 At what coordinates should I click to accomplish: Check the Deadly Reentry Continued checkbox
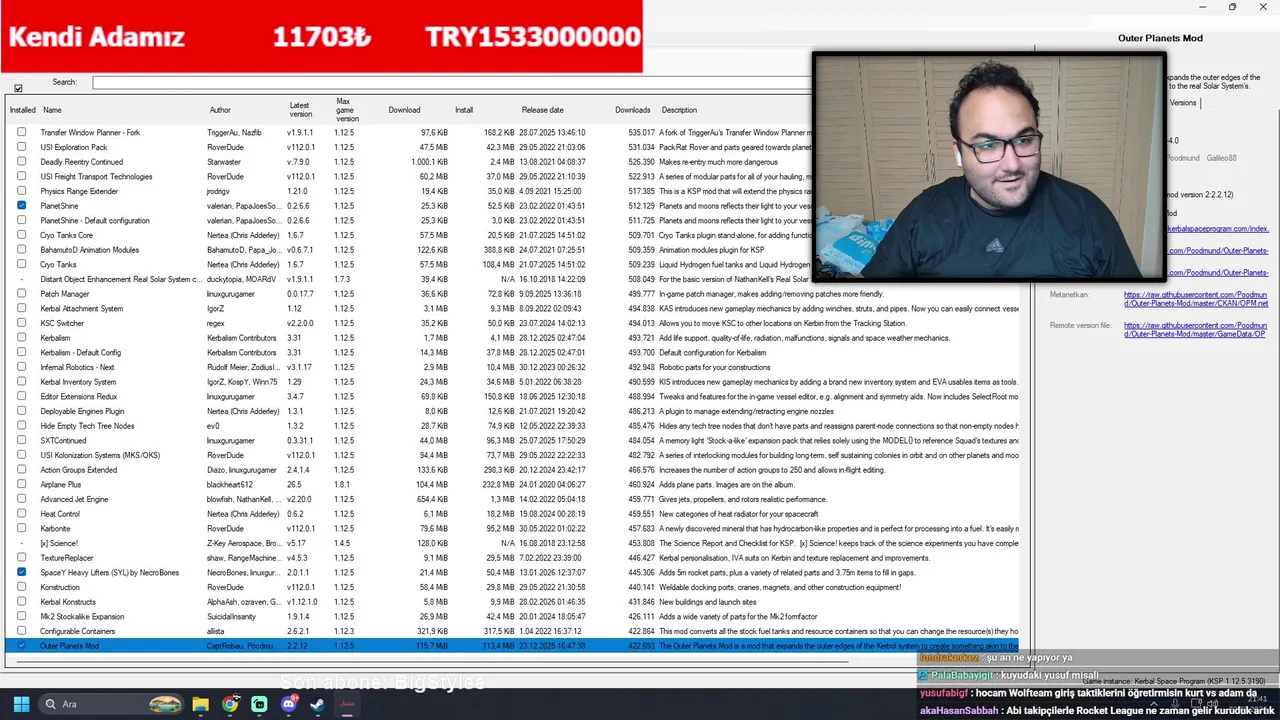point(22,162)
